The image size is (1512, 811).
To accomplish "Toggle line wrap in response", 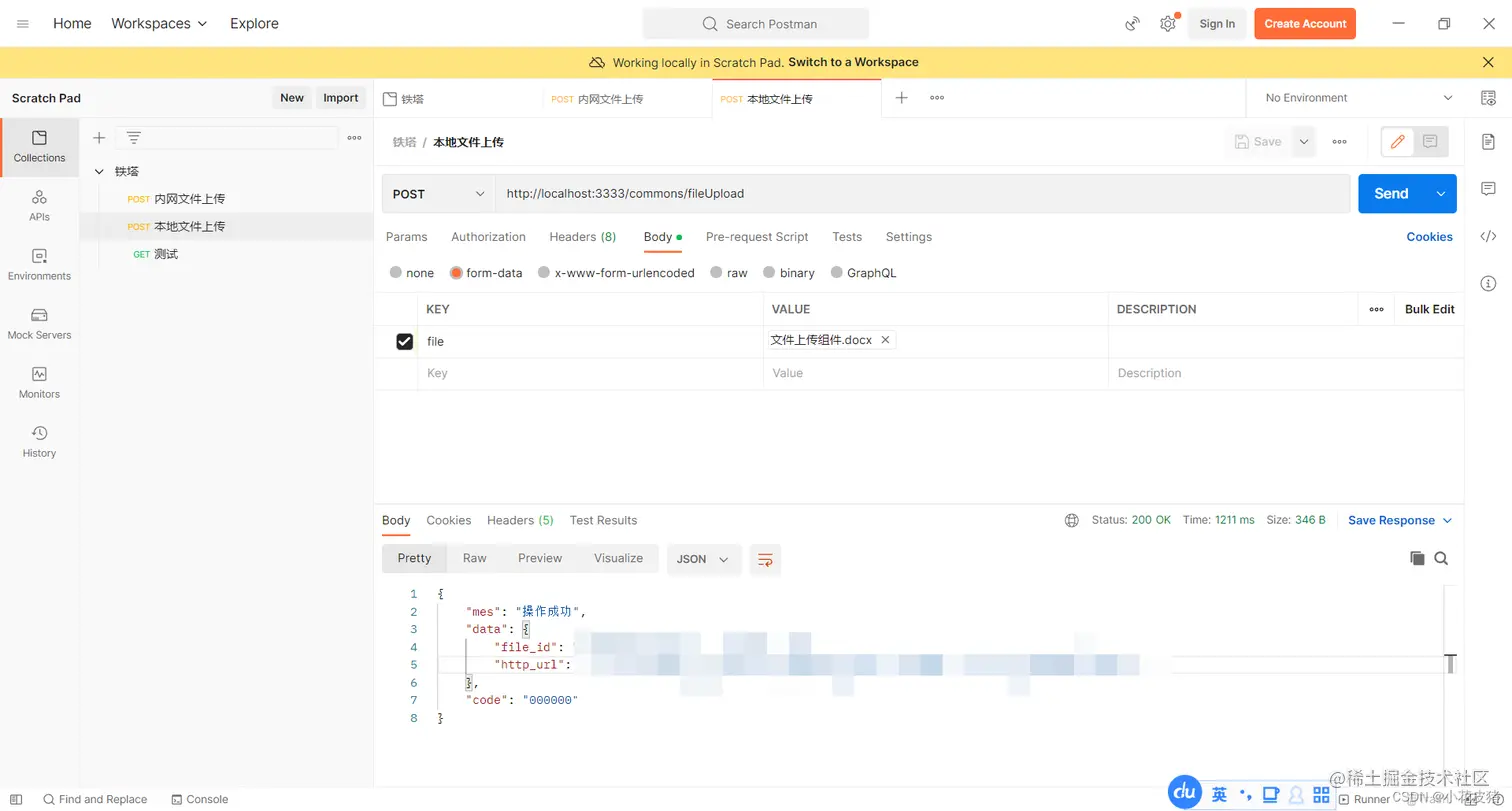I will tap(765, 559).
